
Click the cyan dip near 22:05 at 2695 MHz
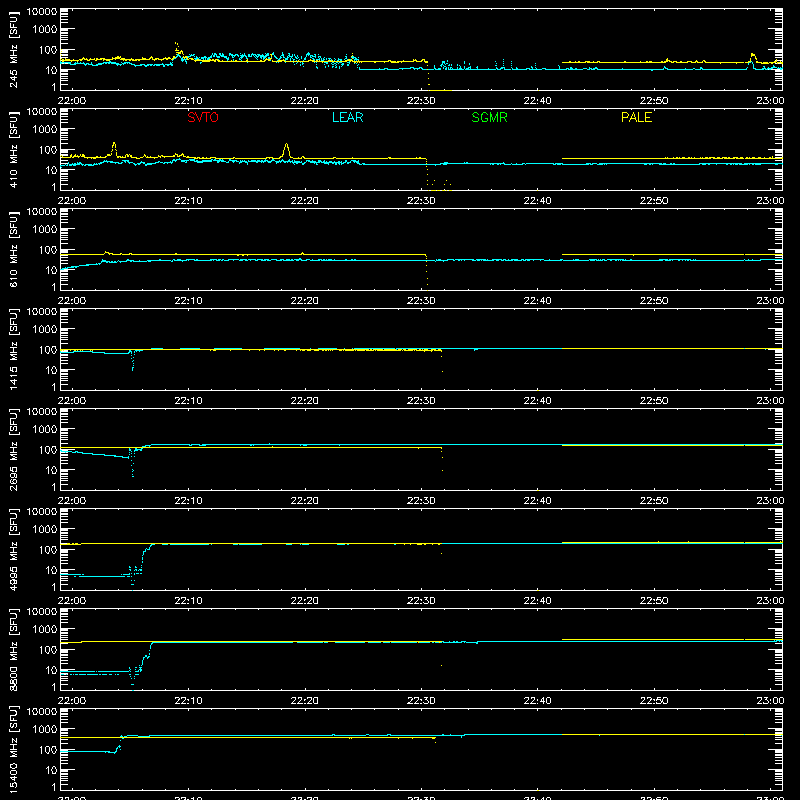pyautogui.click(x=132, y=463)
